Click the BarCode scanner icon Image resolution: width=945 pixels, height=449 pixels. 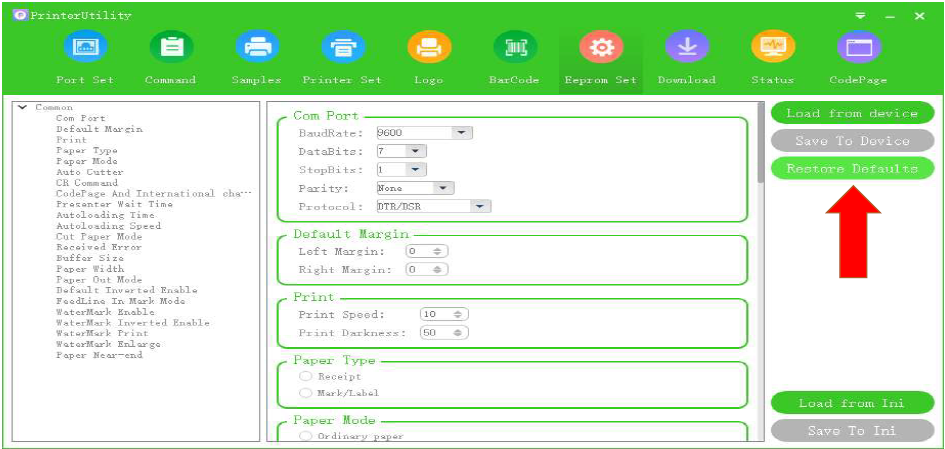coord(515,47)
